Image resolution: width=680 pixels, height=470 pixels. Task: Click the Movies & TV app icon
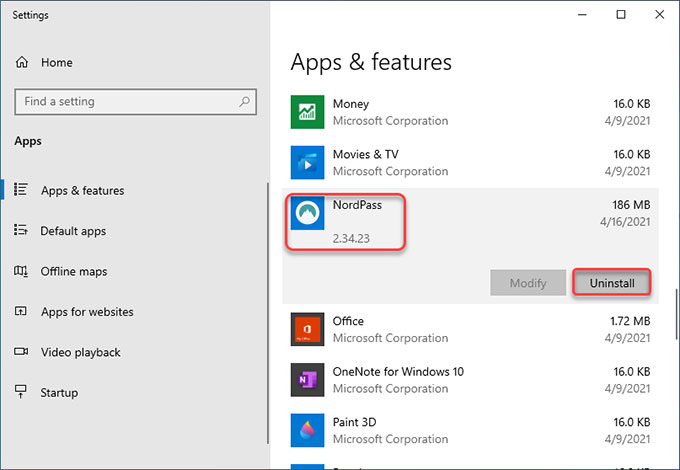pos(307,163)
